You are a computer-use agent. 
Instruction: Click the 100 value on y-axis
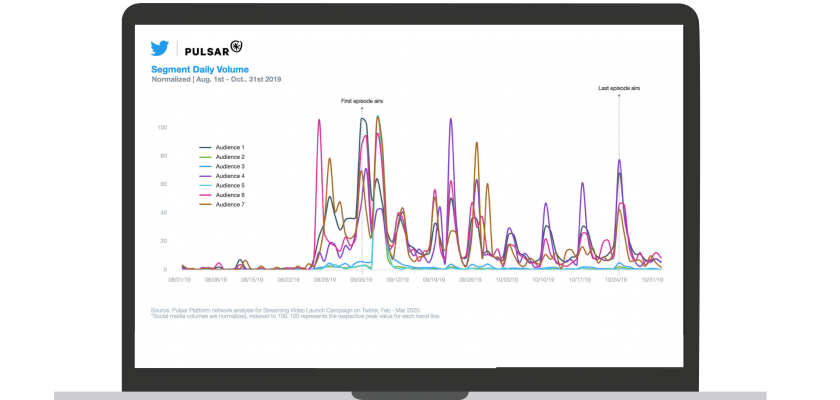click(162, 127)
